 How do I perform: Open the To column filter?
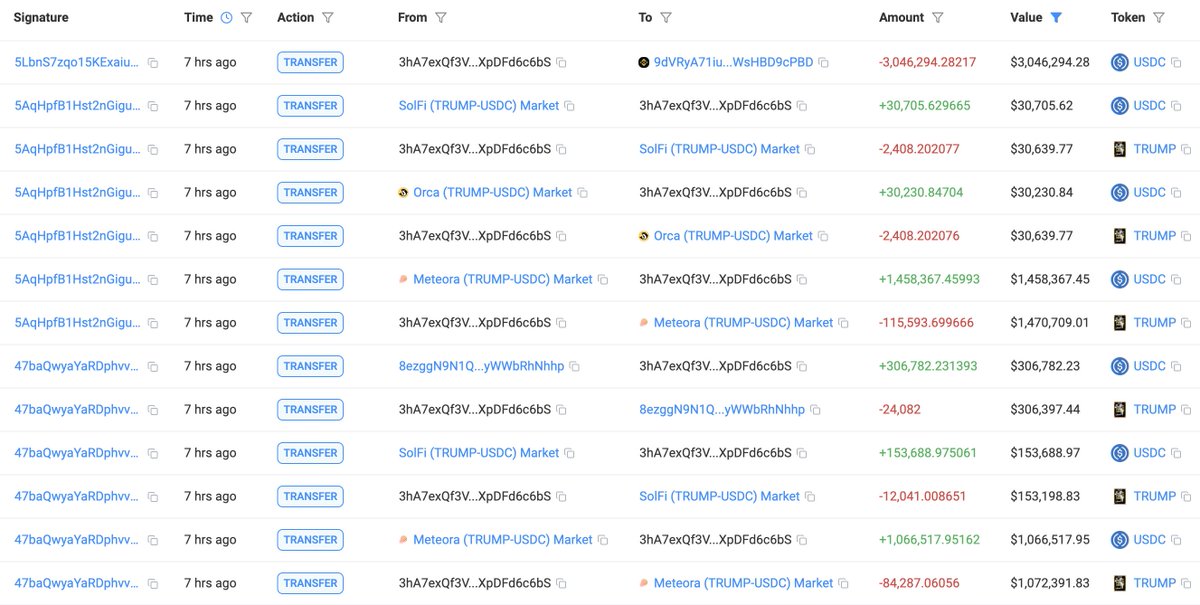pyautogui.click(x=666, y=17)
